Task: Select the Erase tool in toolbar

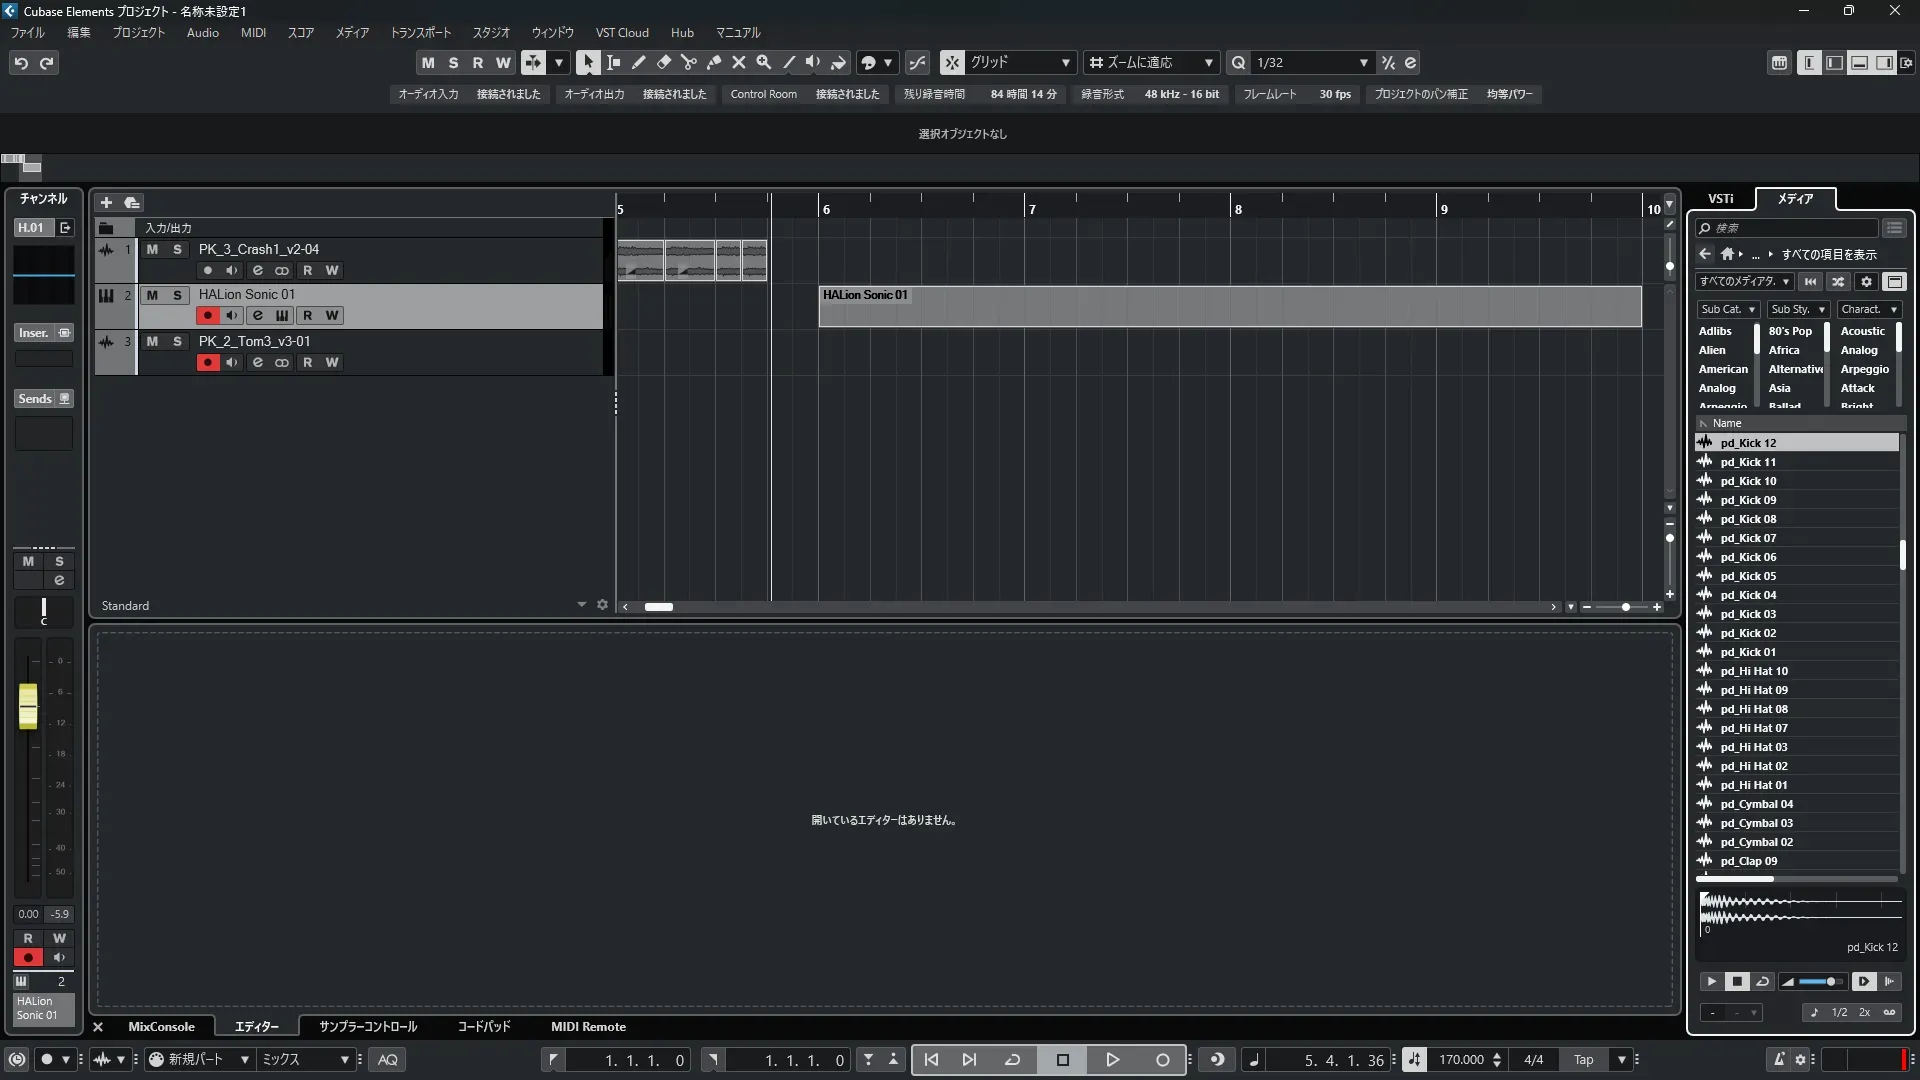Action: 663,62
